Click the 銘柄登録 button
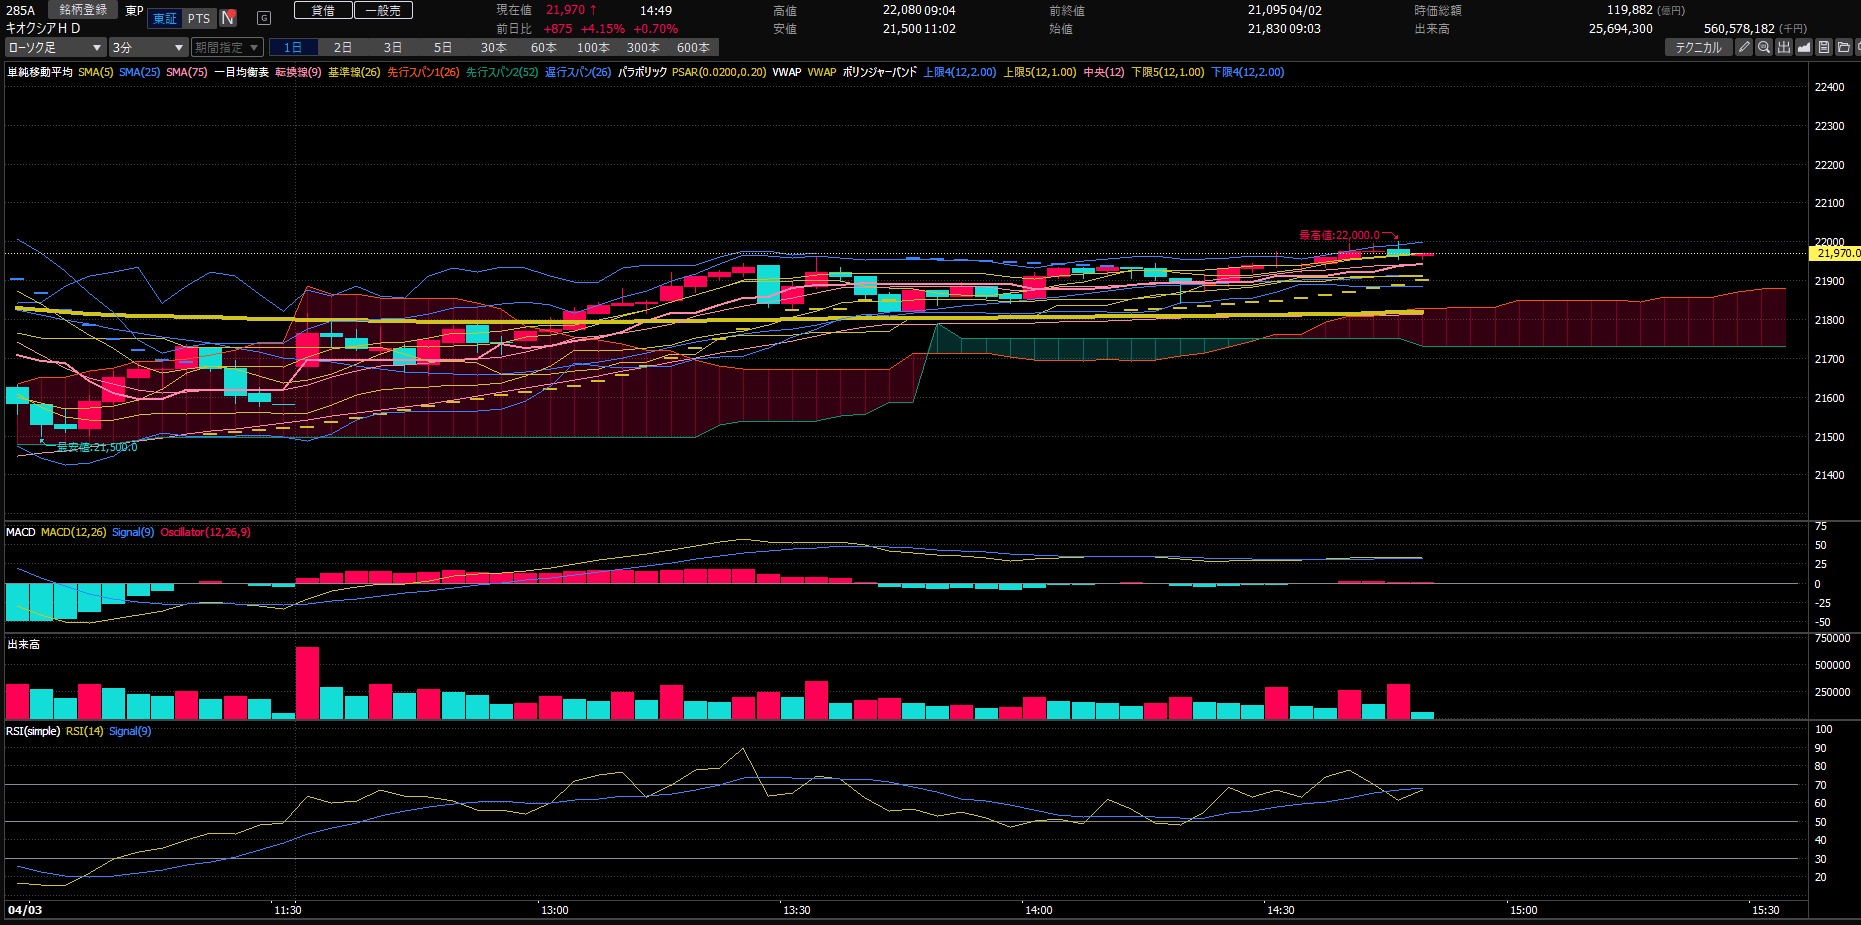 click(83, 10)
